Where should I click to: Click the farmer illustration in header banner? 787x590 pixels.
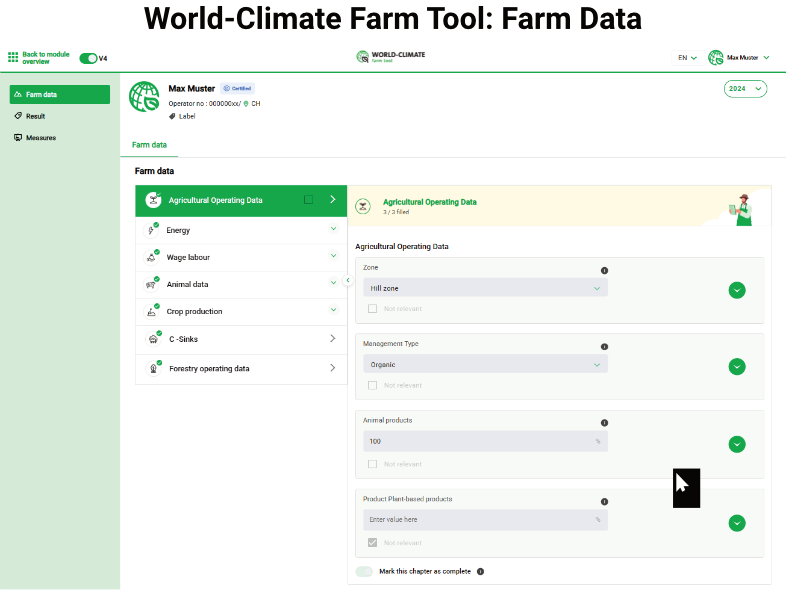(741, 210)
